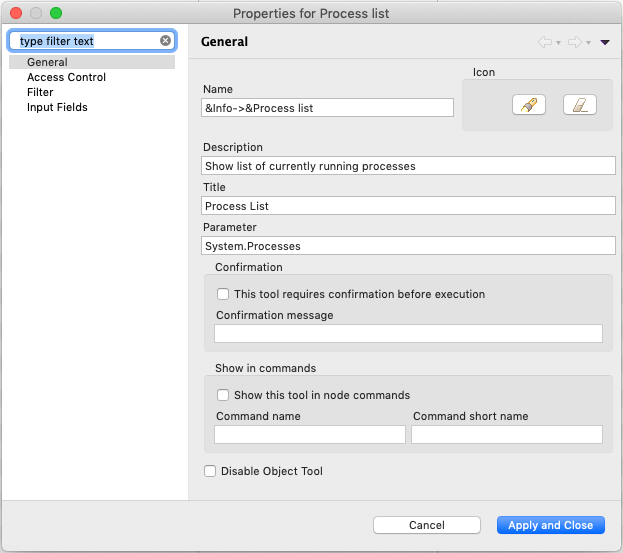Select the General page in sidebar
Image resolution: width=623 pixels, height=553 pixels.
click(92, 62)
